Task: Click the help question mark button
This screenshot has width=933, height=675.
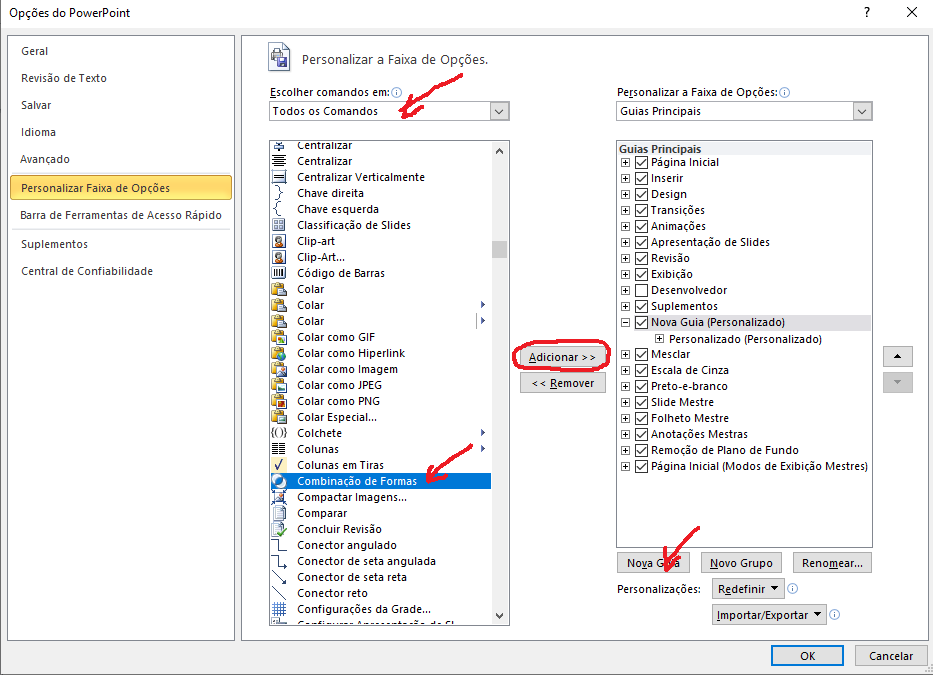Action: tap(867, 12)
